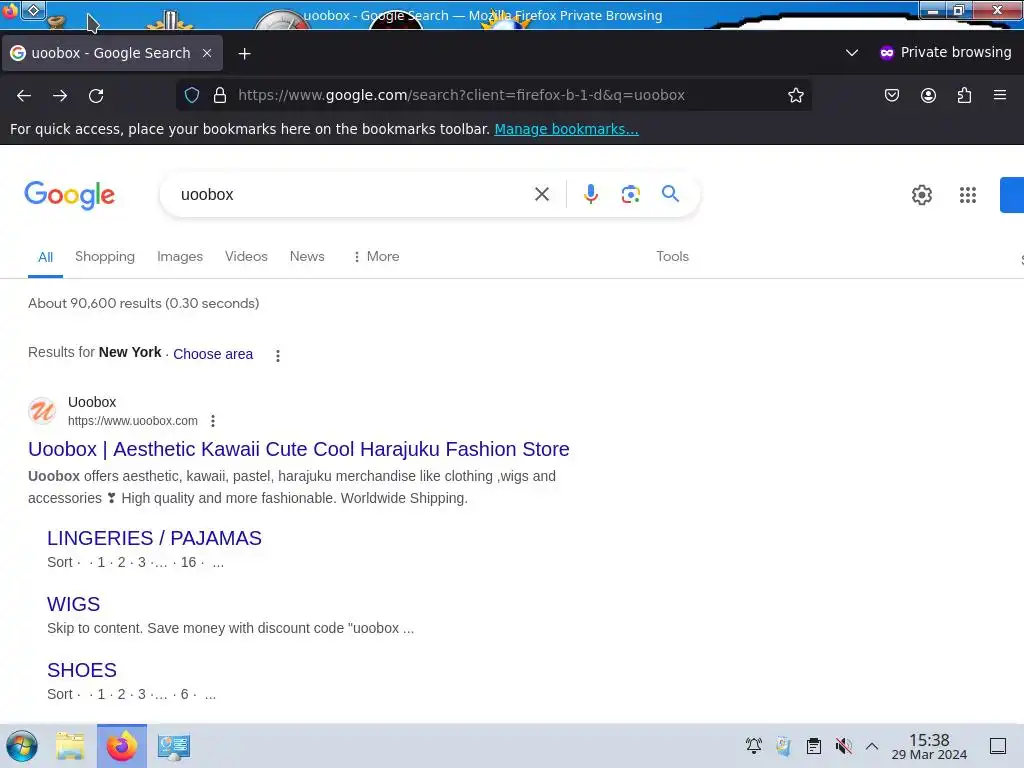1024x768 pixels.
Task: Open the Firefox hamburger application menu
Action: pyautogui.click(x=1000, y=95)
